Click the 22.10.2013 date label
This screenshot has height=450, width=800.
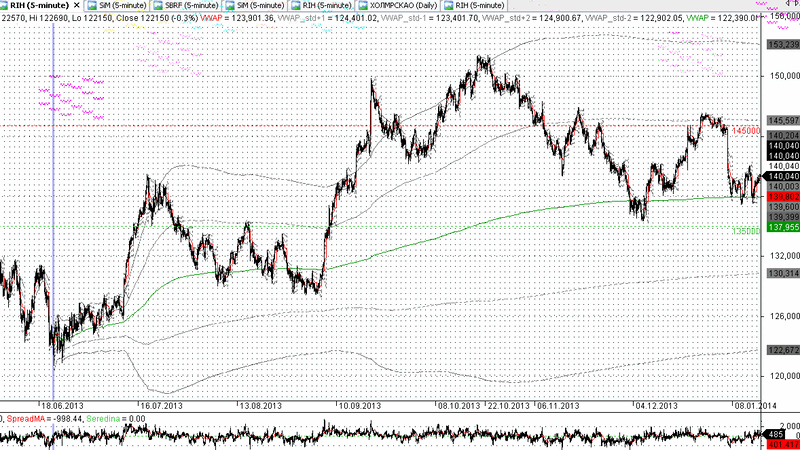(x=509, y=406)
